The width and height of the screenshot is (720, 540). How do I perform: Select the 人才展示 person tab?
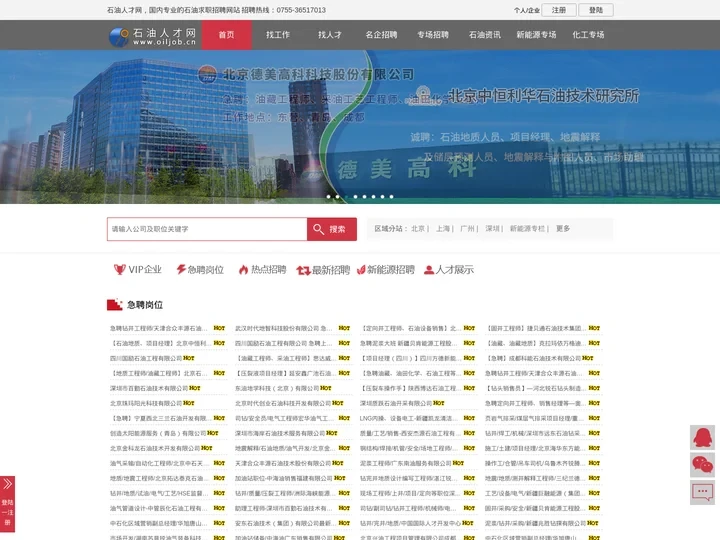pyautogui.click(x=449, y=270)
